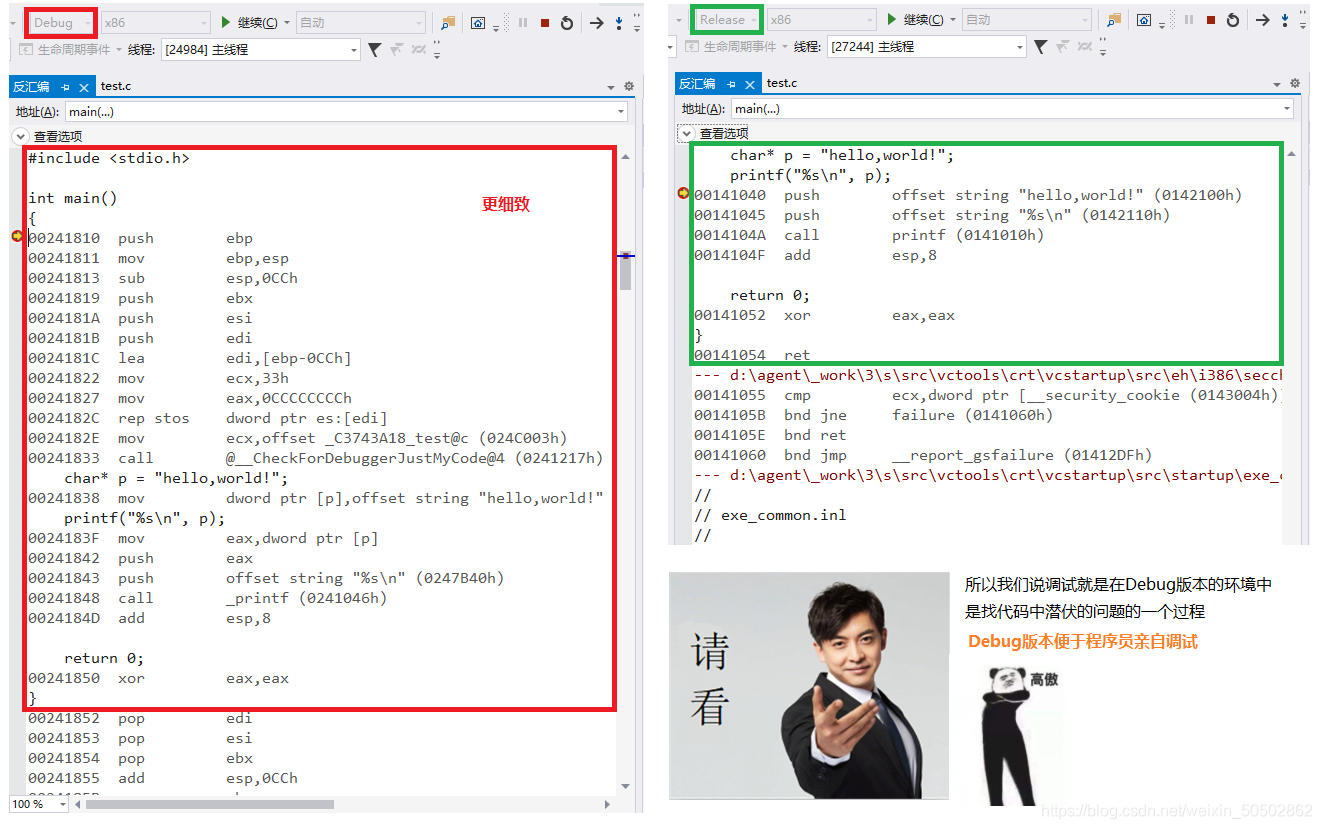Click Step Into icon in Debug window
Viewport: 1322px width, 829px height.
coord(620,23)
